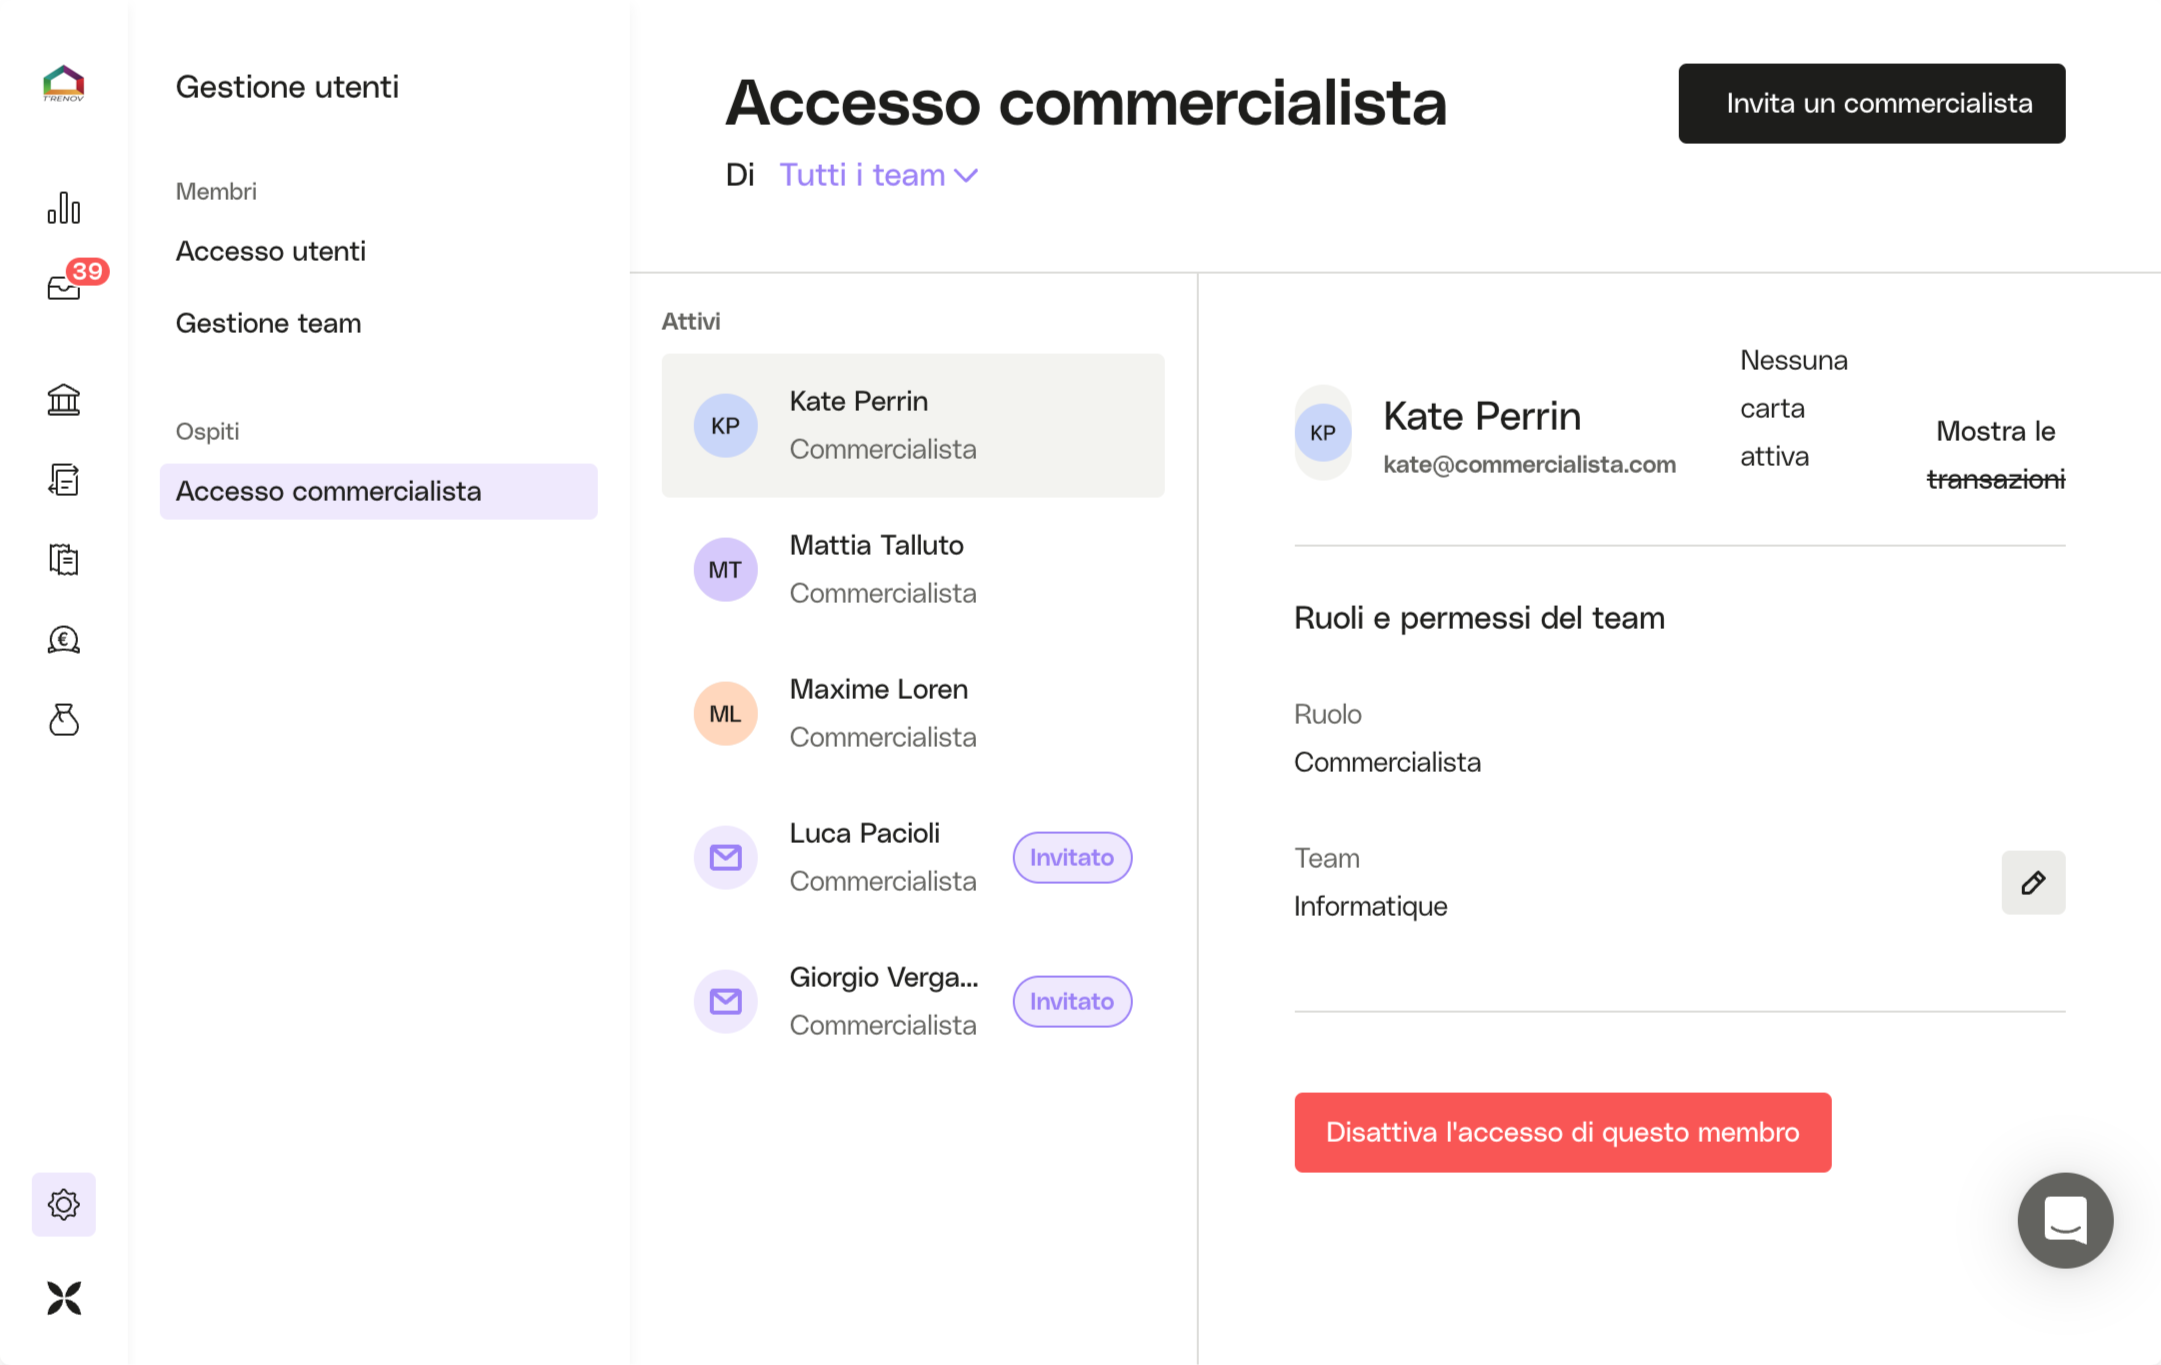Disattiva l'accesso di questo membro

1562,1132
